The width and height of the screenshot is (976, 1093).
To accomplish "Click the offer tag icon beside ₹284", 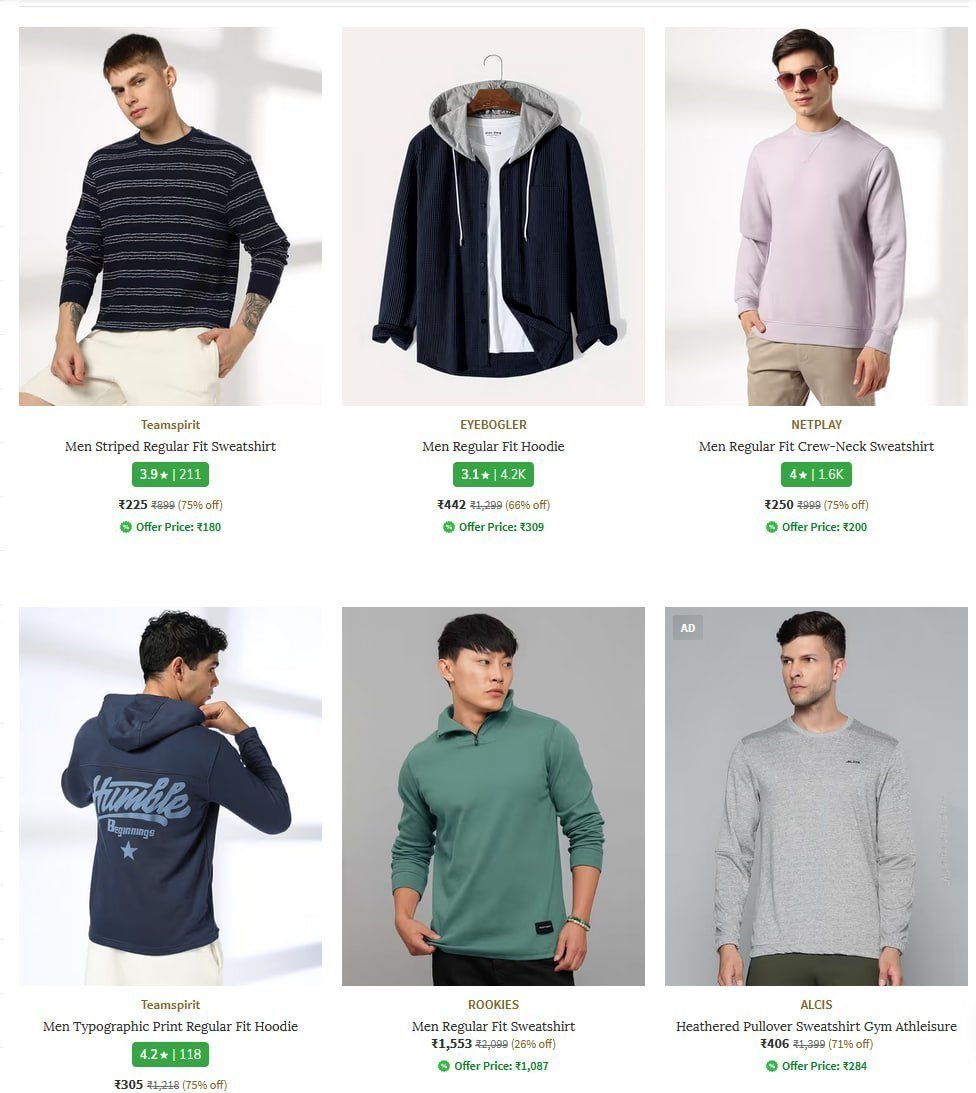I will [x=772, y=1066].
